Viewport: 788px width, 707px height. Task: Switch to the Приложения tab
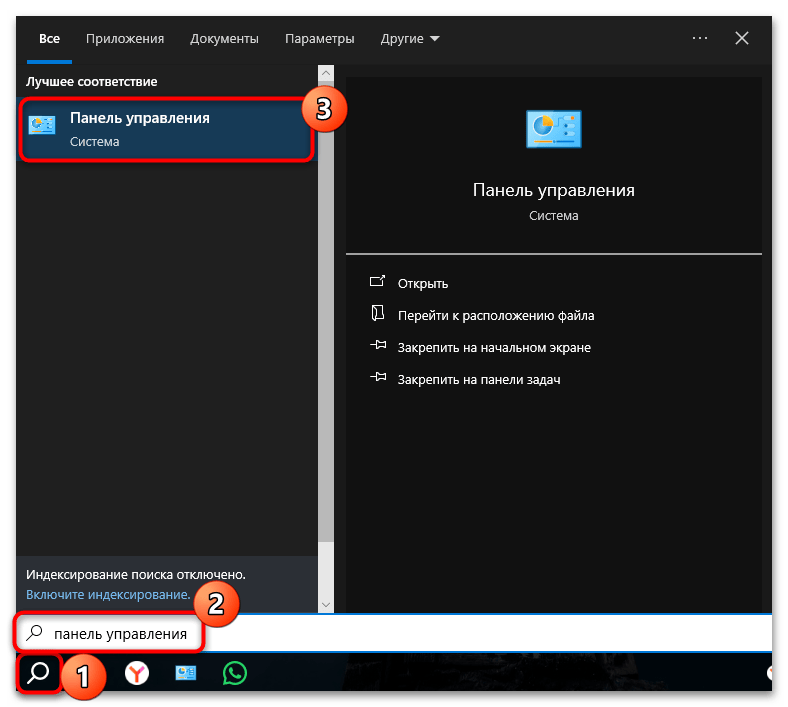tap(125, 39)
